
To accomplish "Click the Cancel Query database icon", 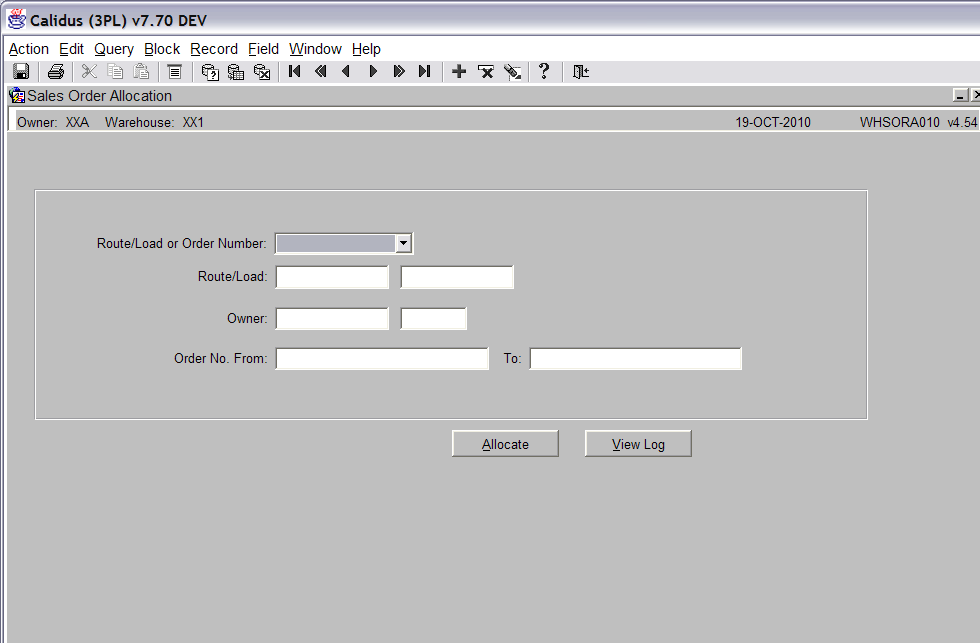I will [262, 72].
